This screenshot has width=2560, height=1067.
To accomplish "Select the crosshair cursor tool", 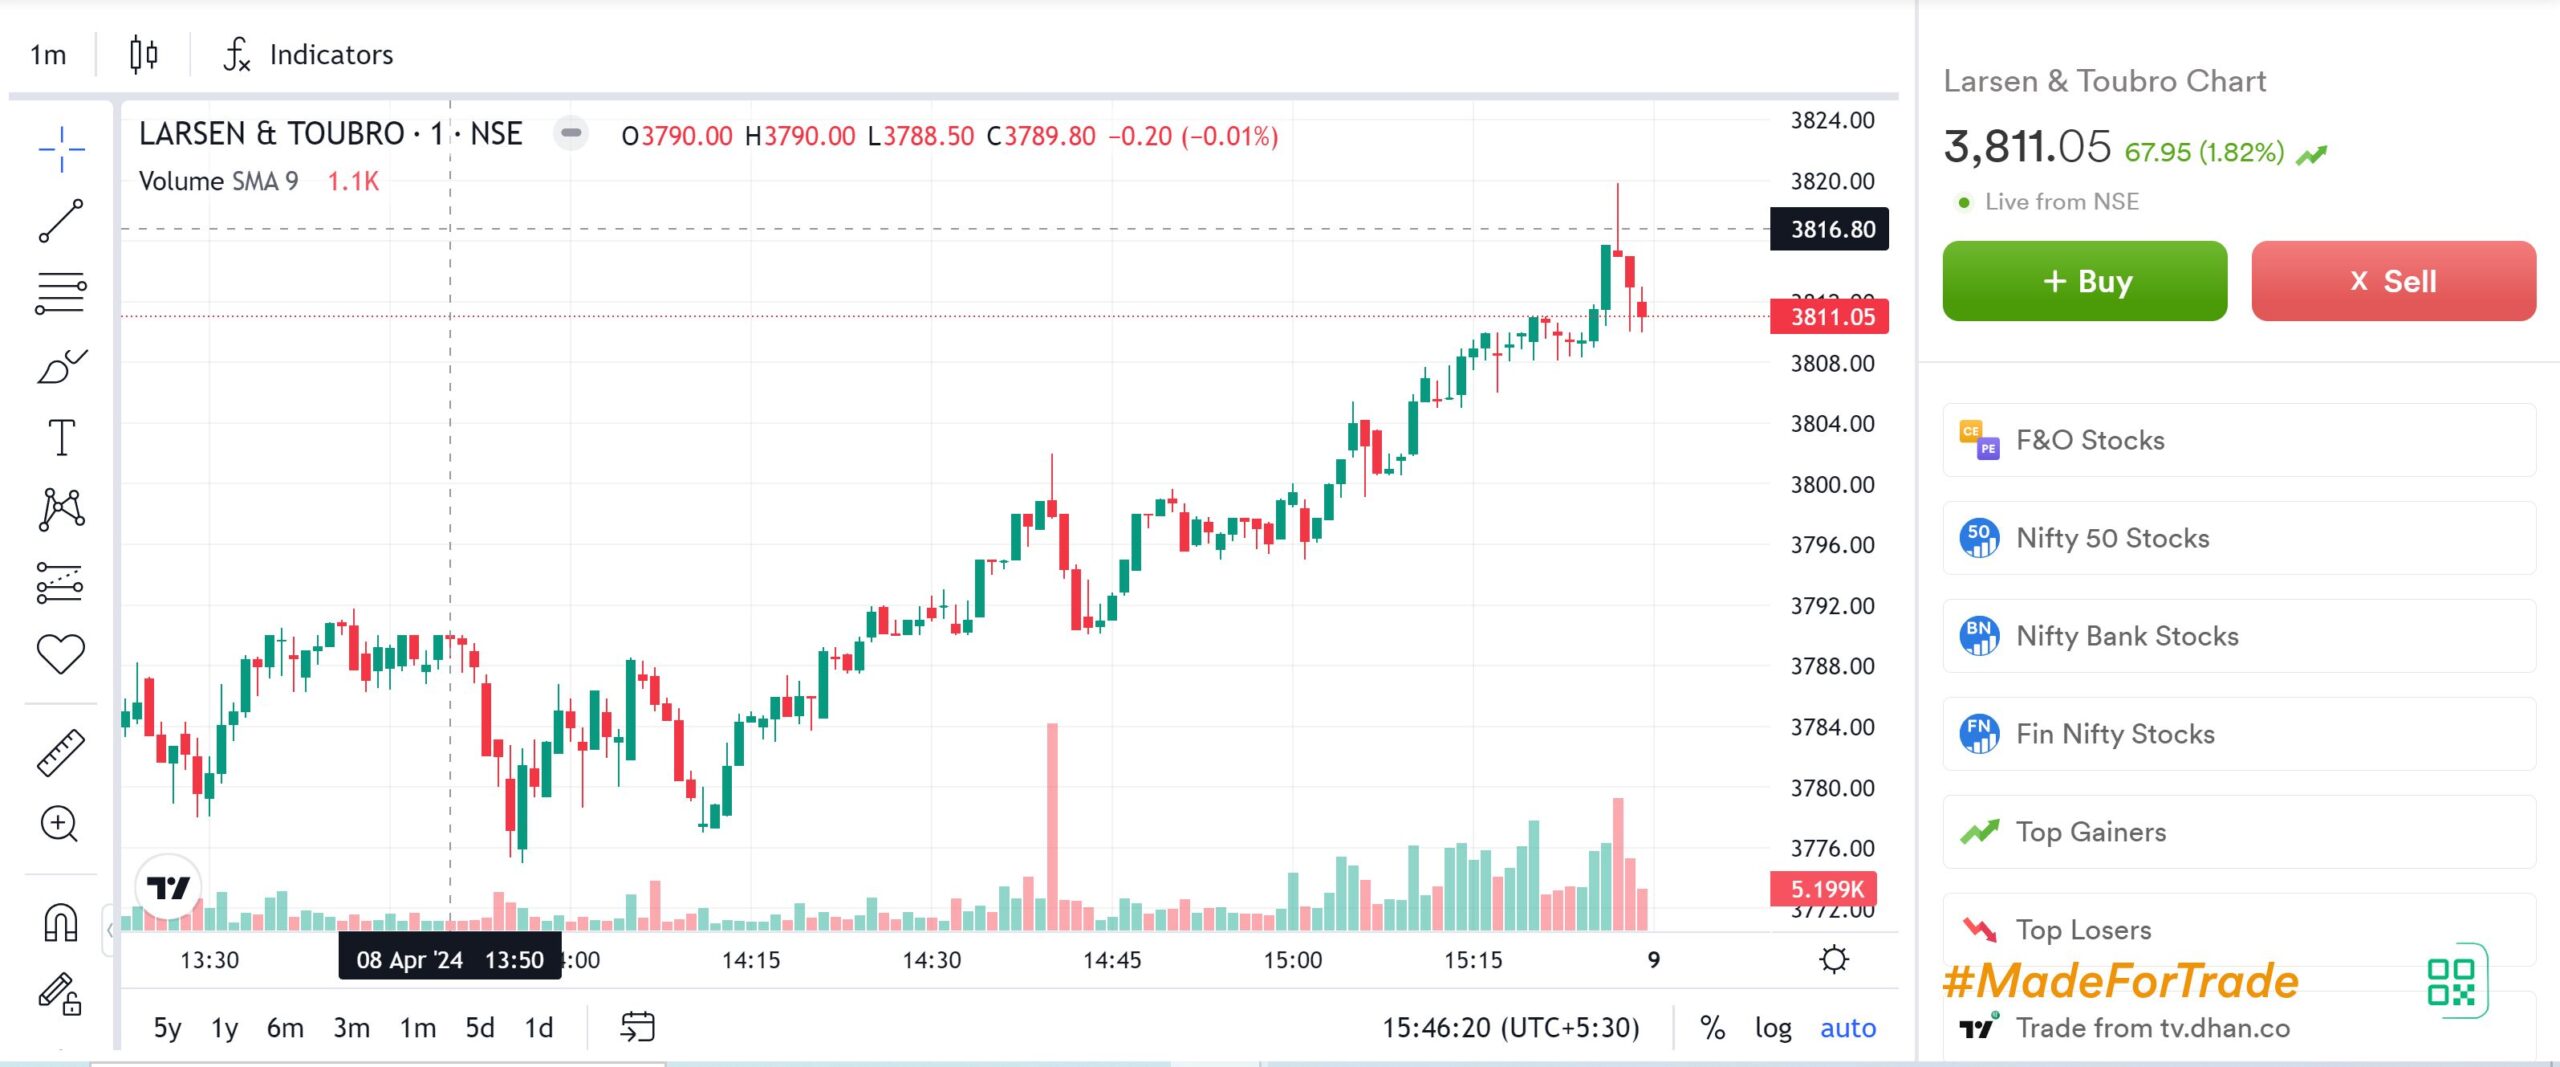I will point(61,150).
